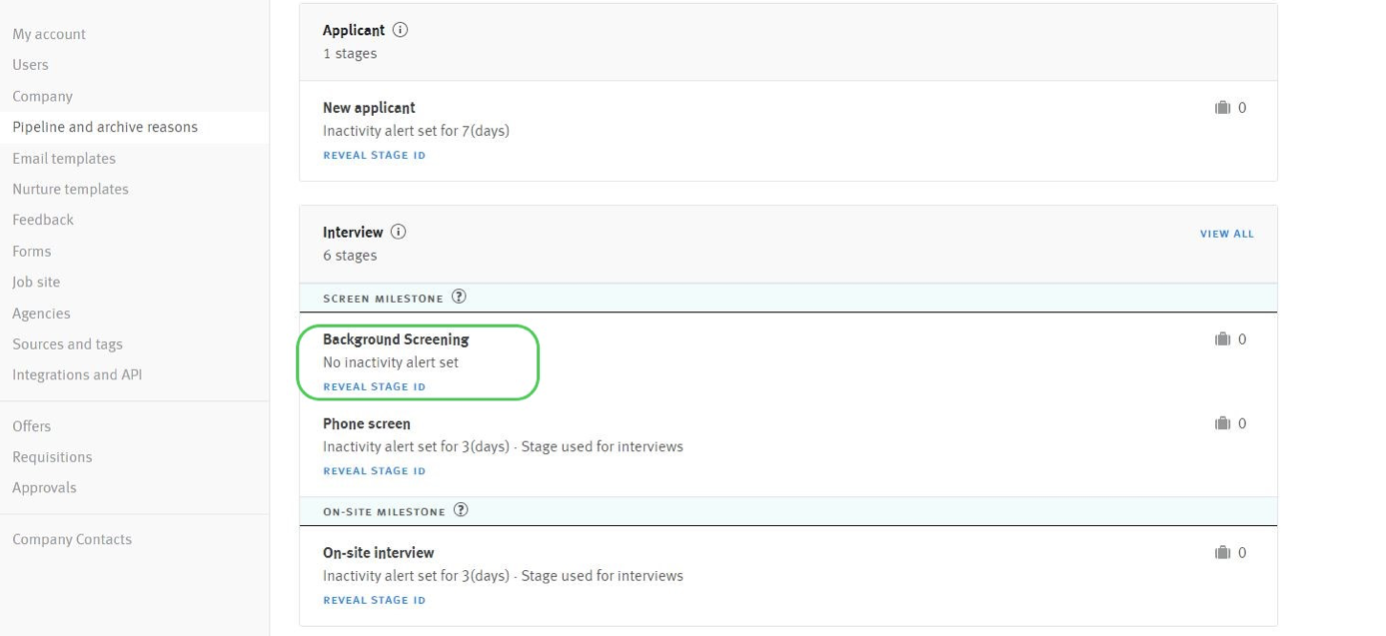Click View All in Interview section
Screen dimensions: 1386x636
[1226, 234]
